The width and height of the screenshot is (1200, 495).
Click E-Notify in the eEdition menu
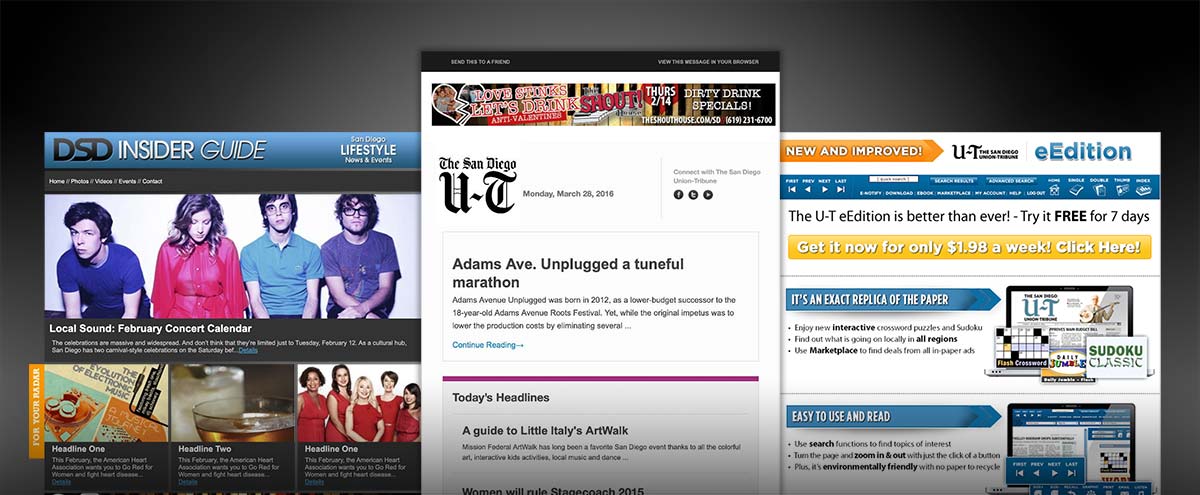pos(870,193)
